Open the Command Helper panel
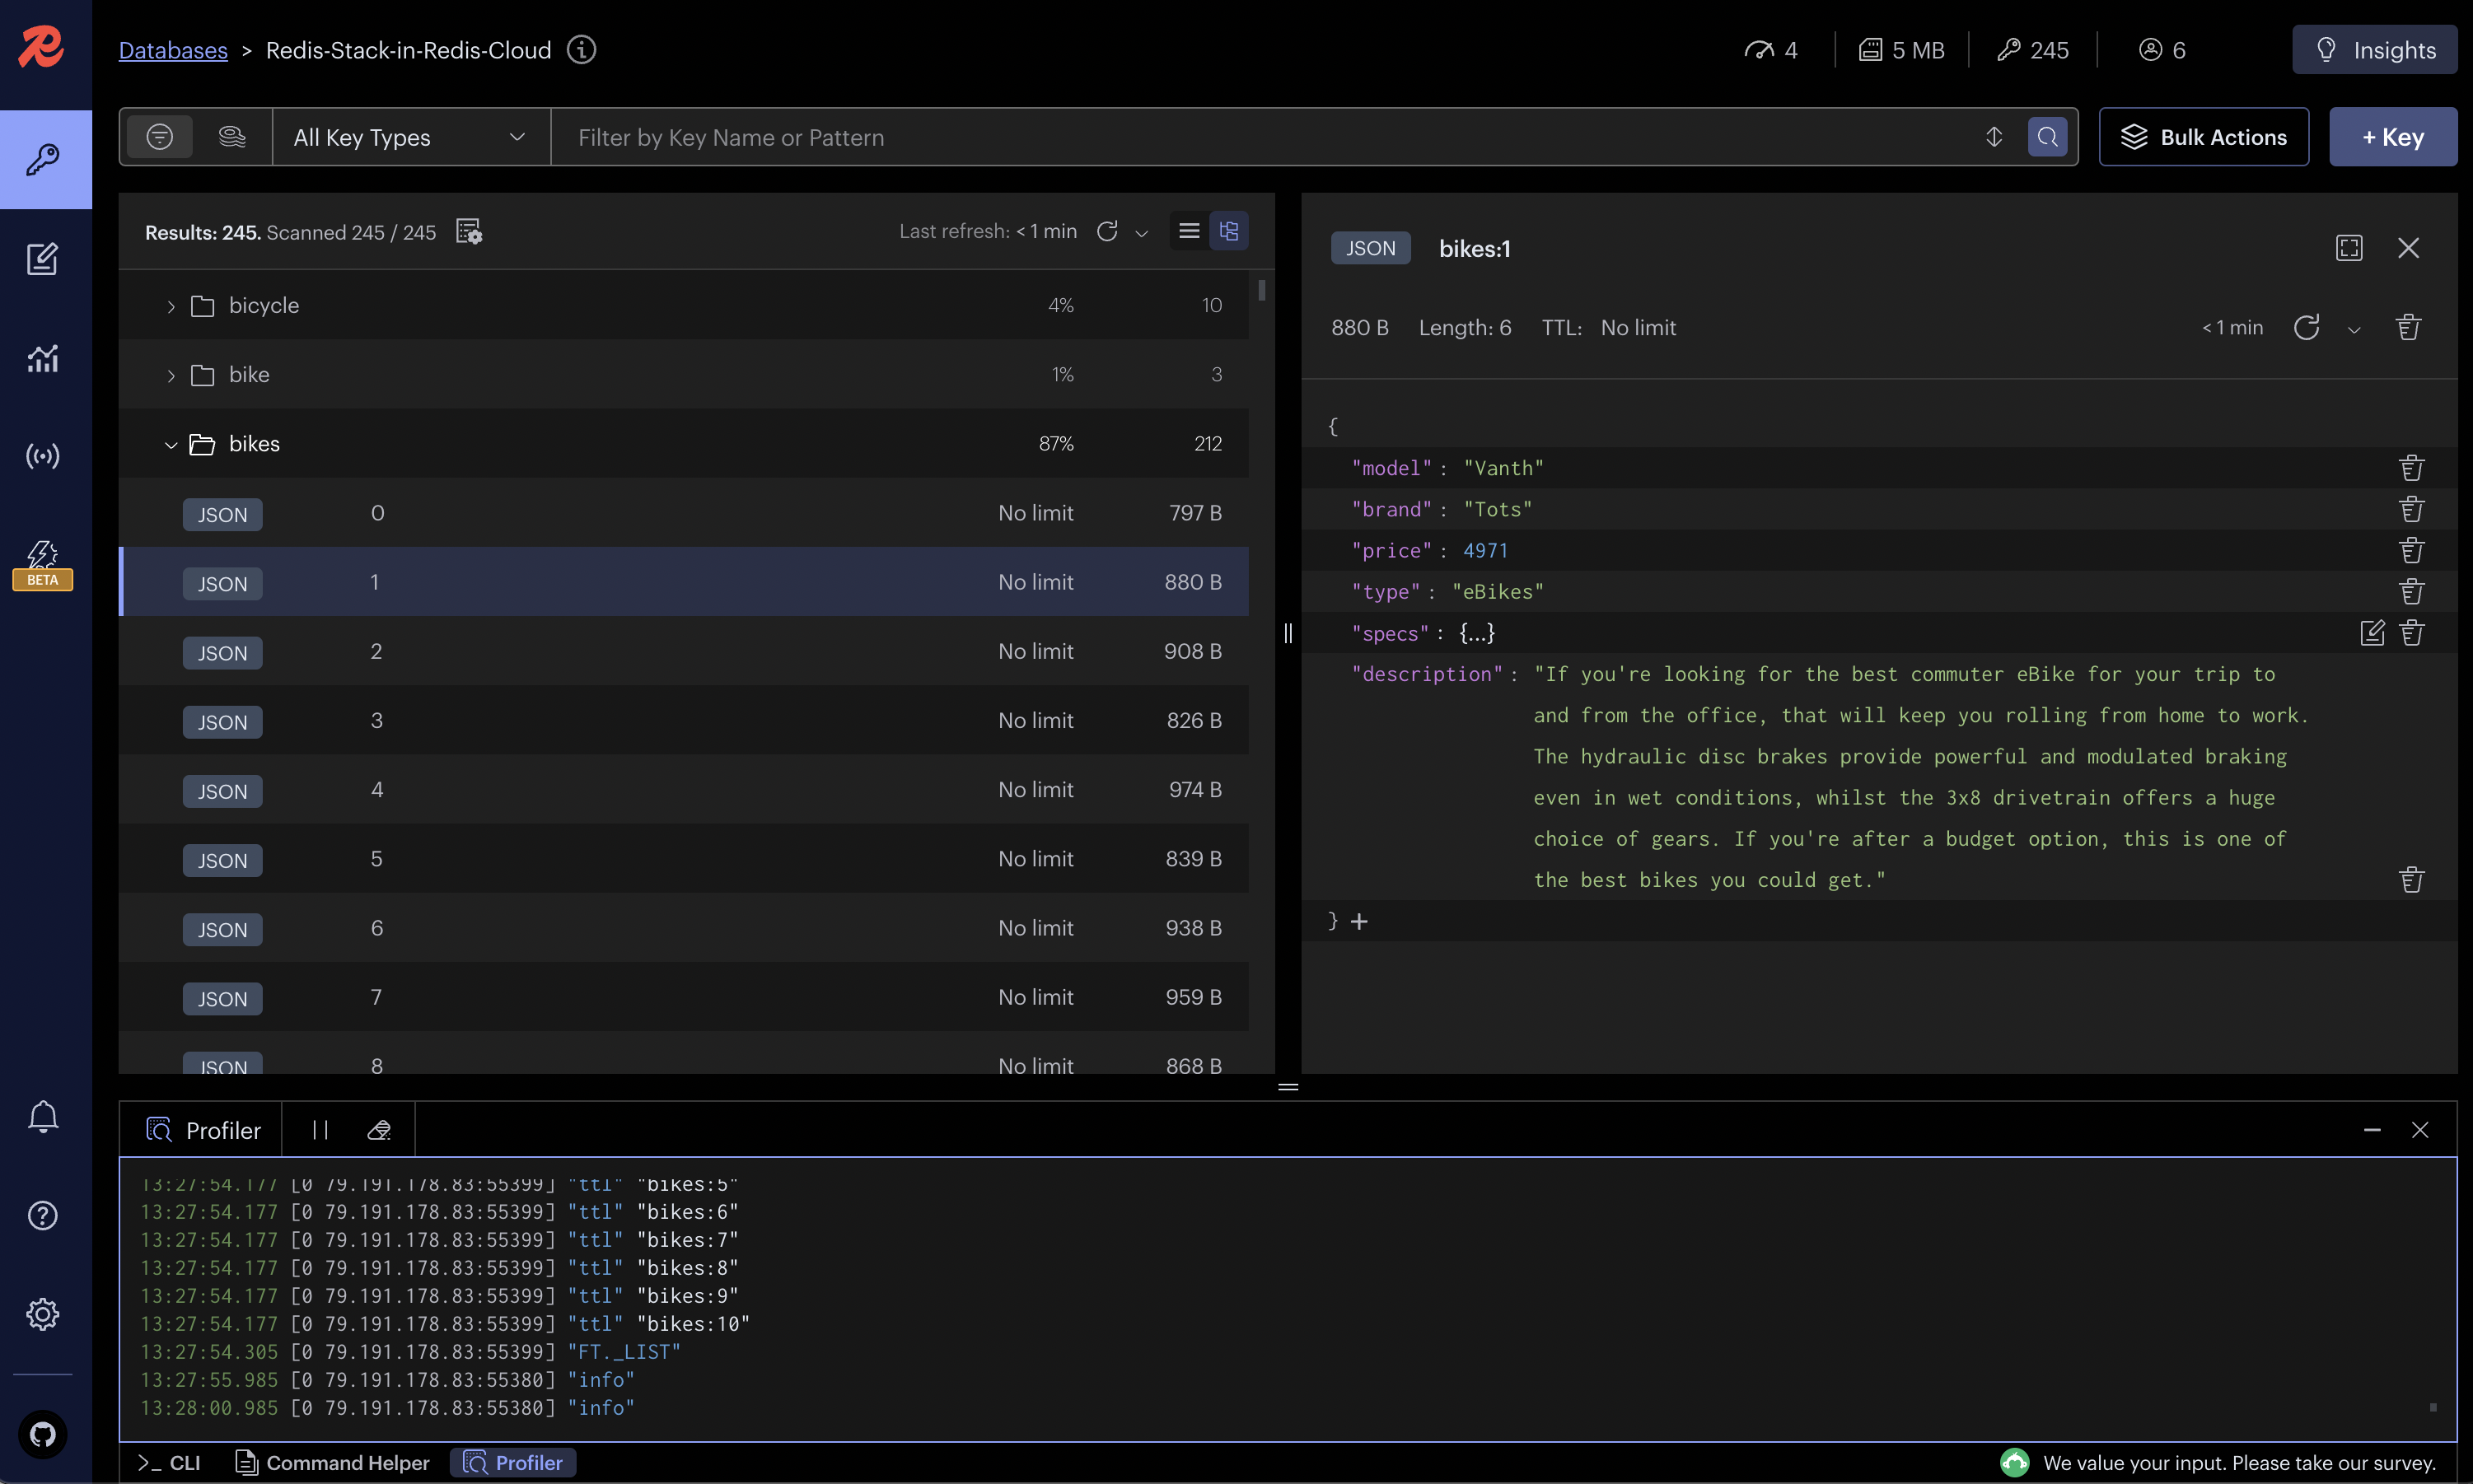2473x1484 pixels. pos(330,1462)
